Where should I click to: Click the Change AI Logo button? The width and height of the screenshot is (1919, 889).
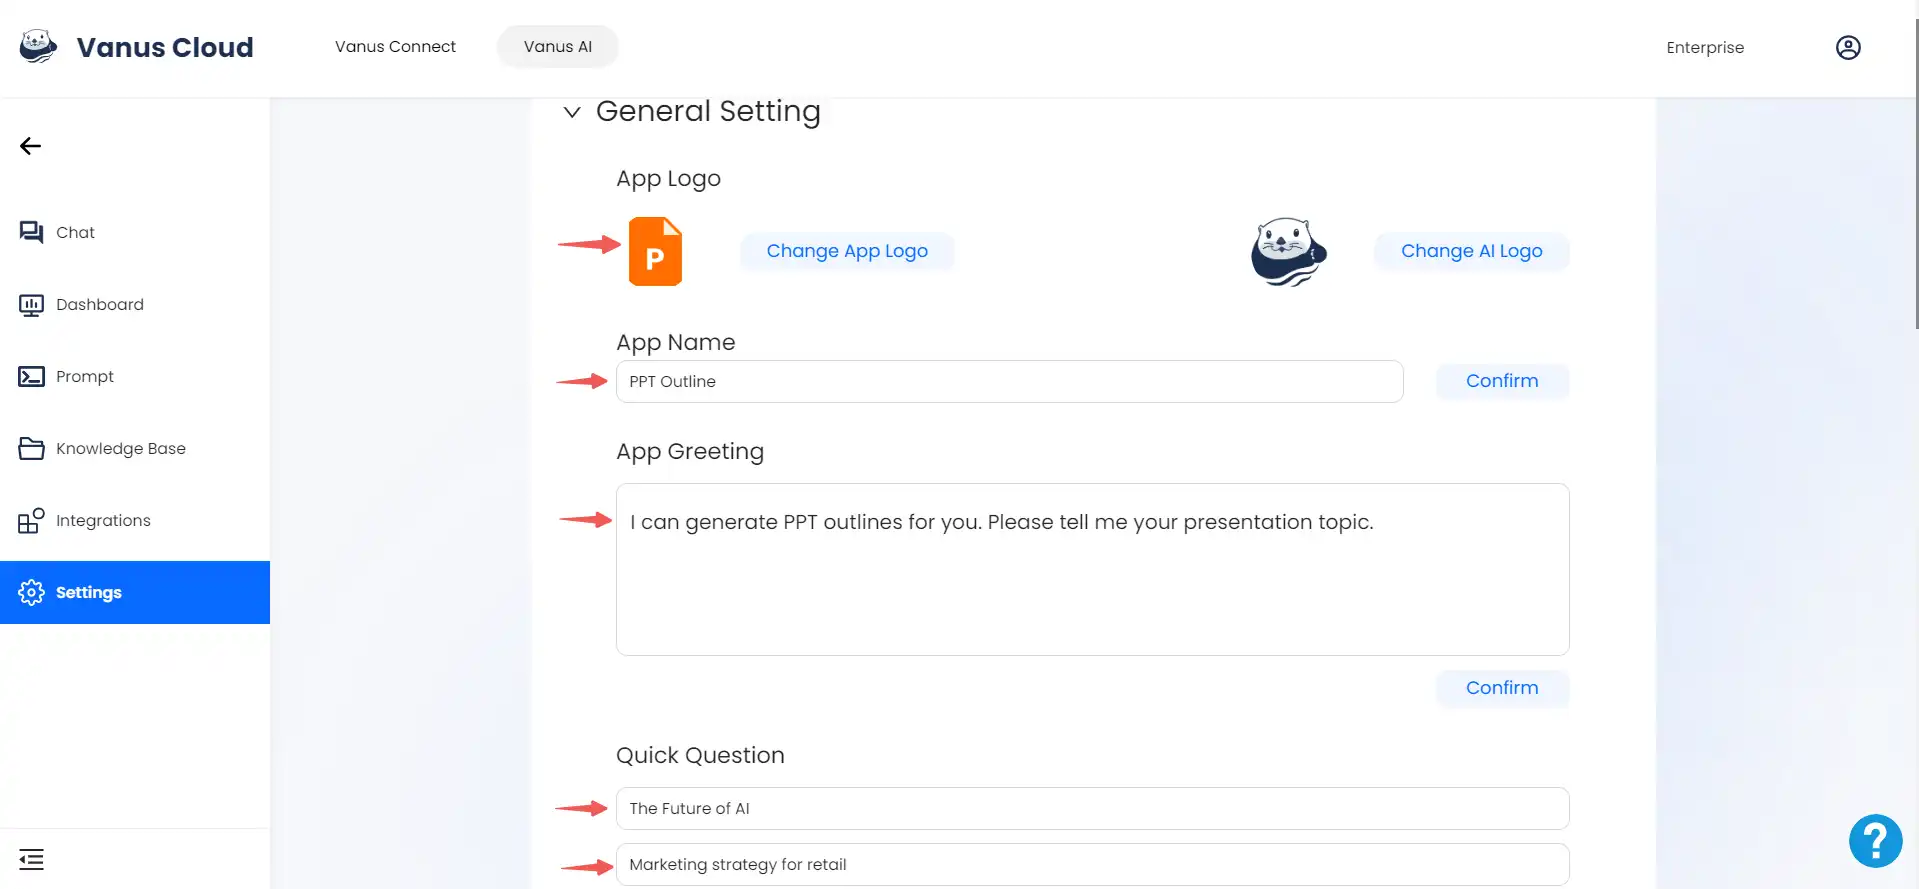tap(1471, 251)
